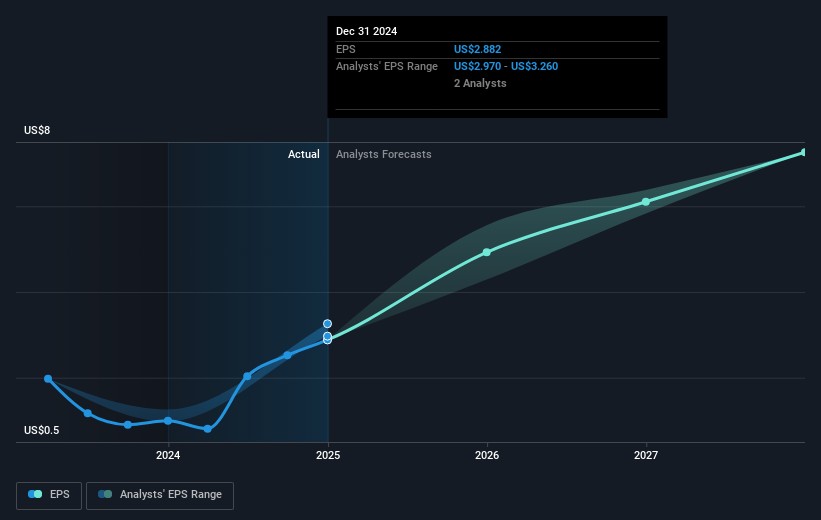Select the final forecast point at the right edge
The image size is (821, 520).
tap(803, 152)
